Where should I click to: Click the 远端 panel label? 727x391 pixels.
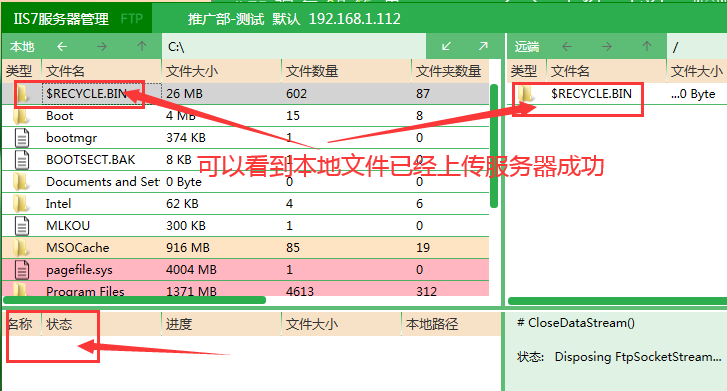[x=527, y=46]
